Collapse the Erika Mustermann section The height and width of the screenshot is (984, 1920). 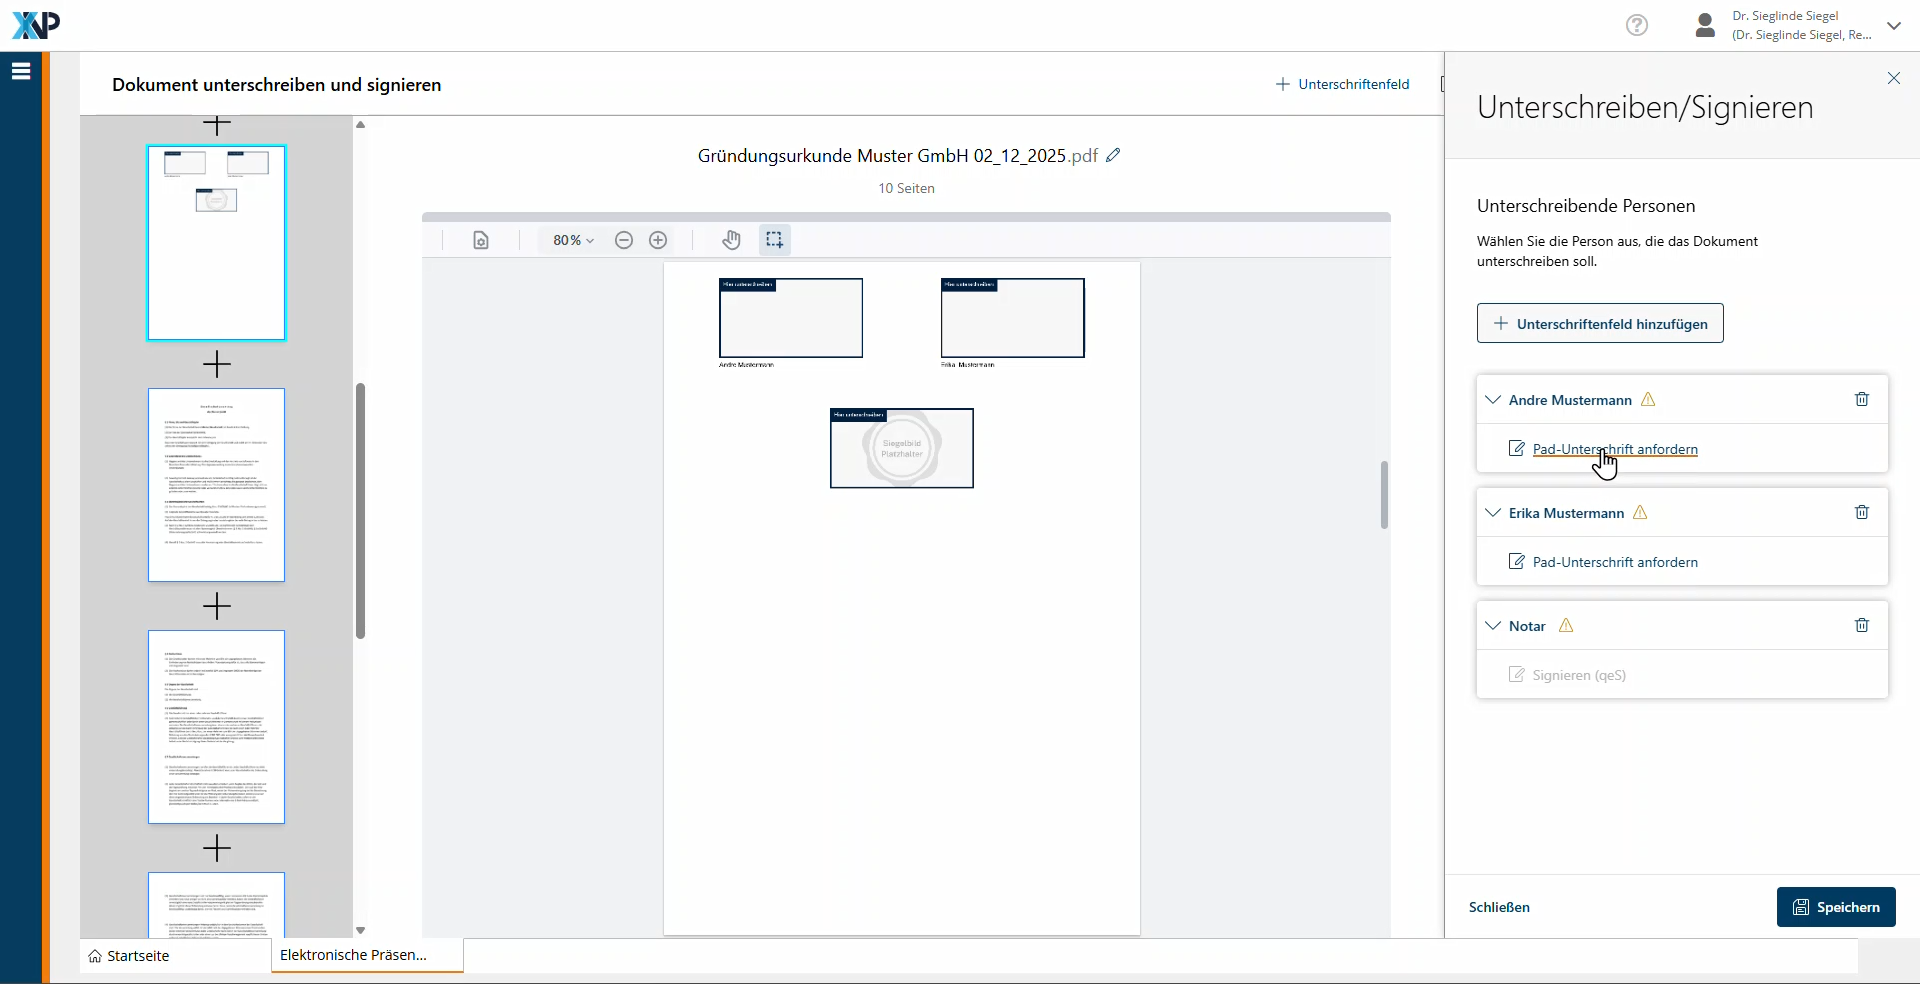(1493, 513)
